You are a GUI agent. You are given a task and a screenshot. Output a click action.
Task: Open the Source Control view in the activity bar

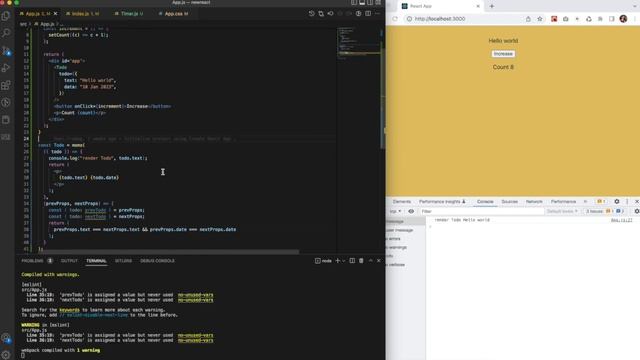(6, 51)
